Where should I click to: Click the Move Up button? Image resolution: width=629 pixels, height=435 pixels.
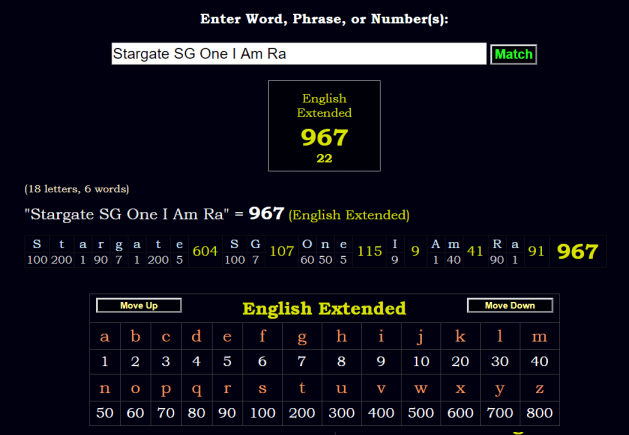(x=139, y=305)
